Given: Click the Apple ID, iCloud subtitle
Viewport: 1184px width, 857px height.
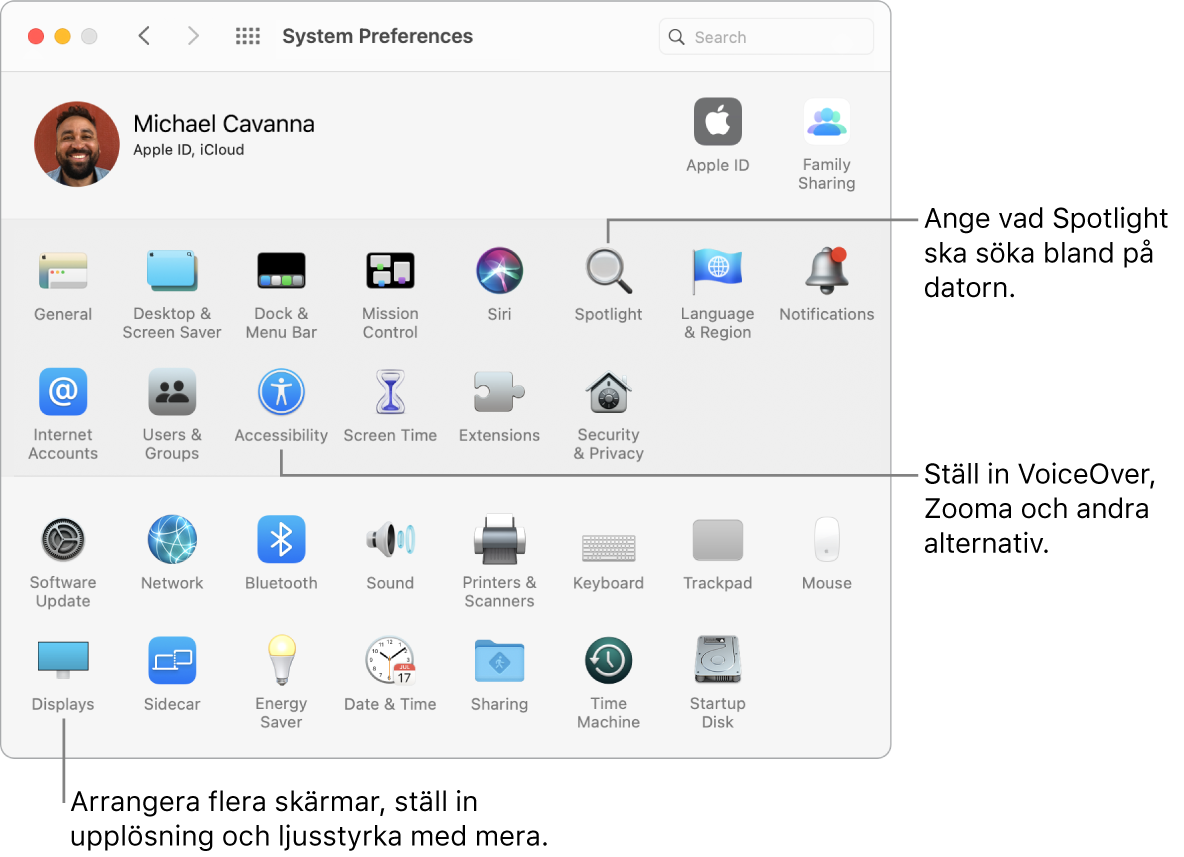Looking at the screenshot, I should (189, 150).
